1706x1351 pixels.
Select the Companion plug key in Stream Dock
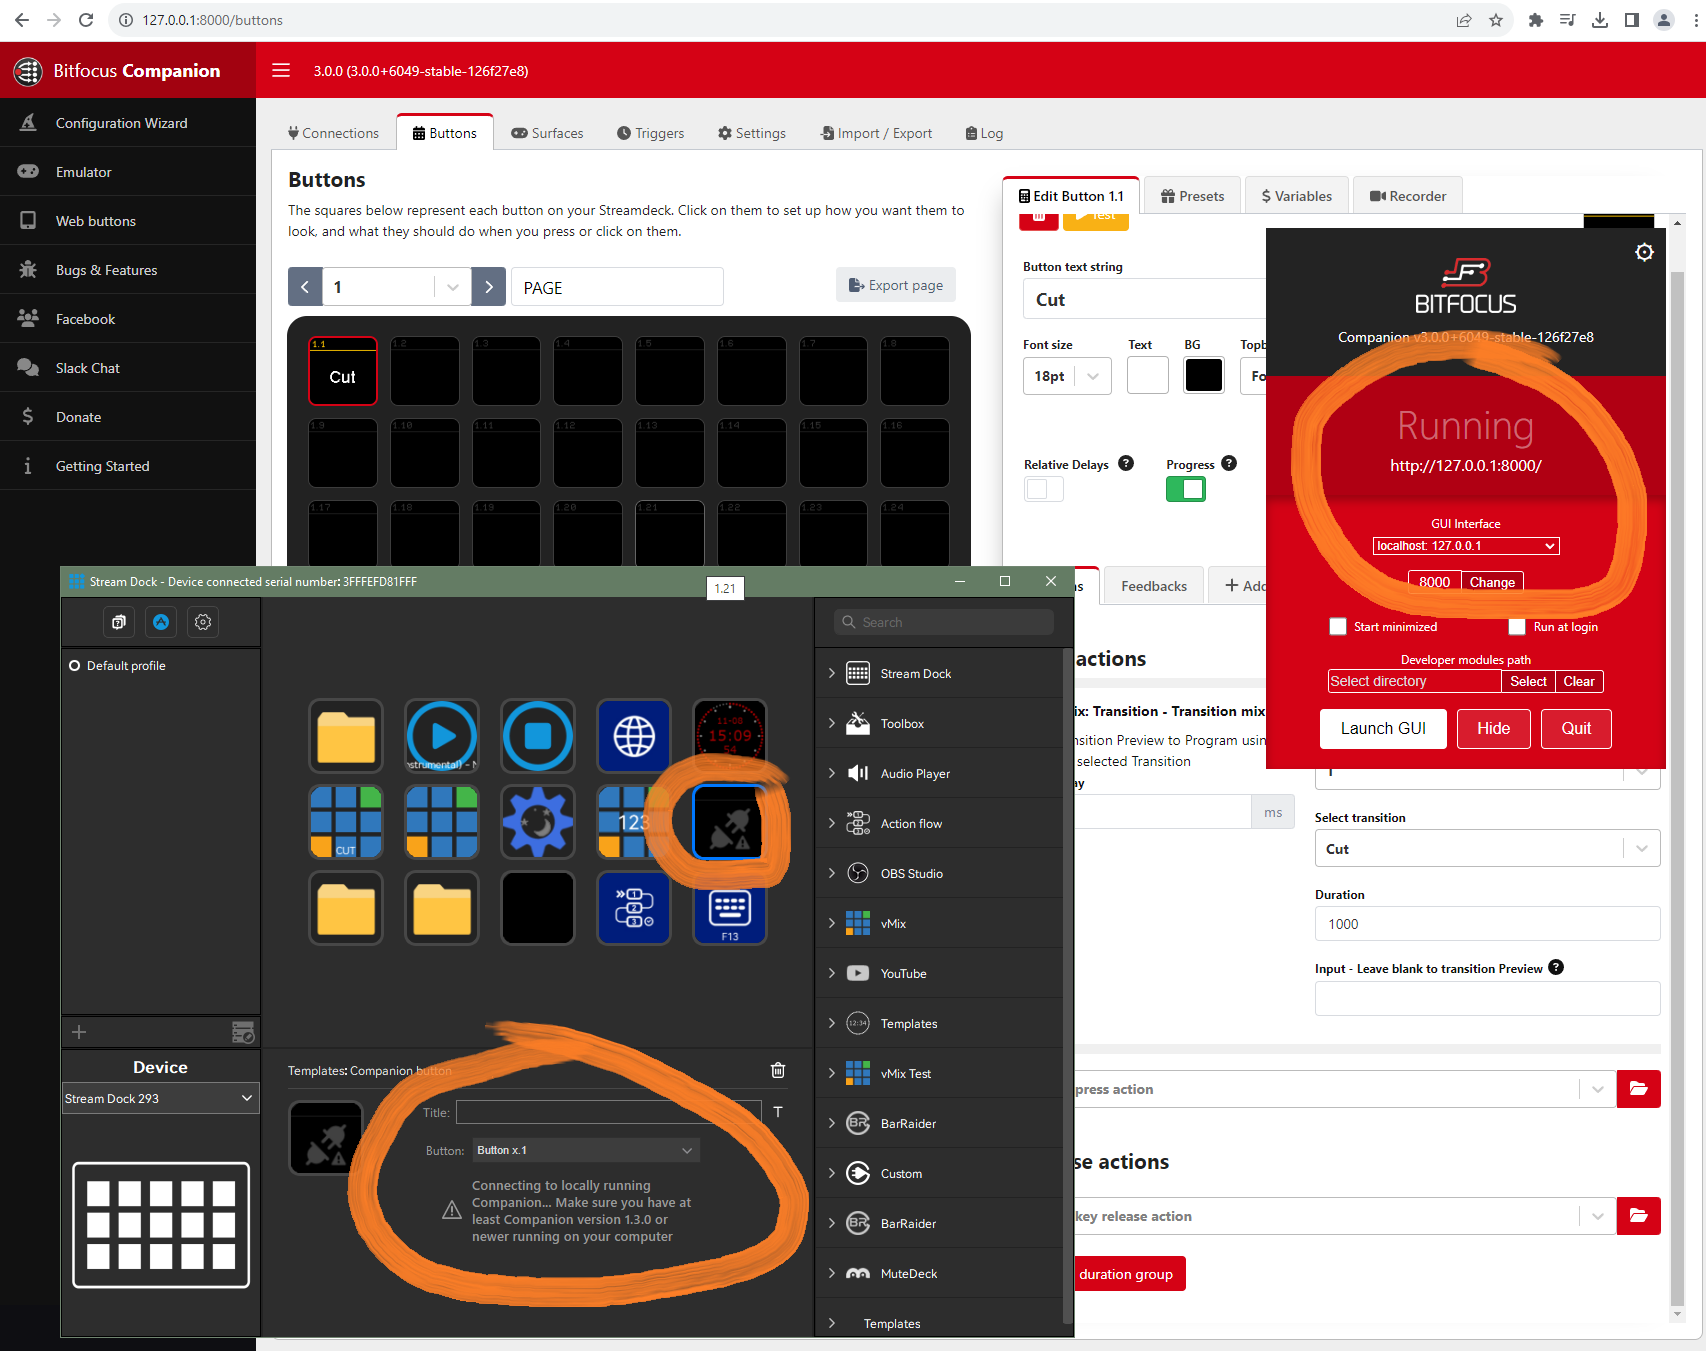click(x=730, y=822)
